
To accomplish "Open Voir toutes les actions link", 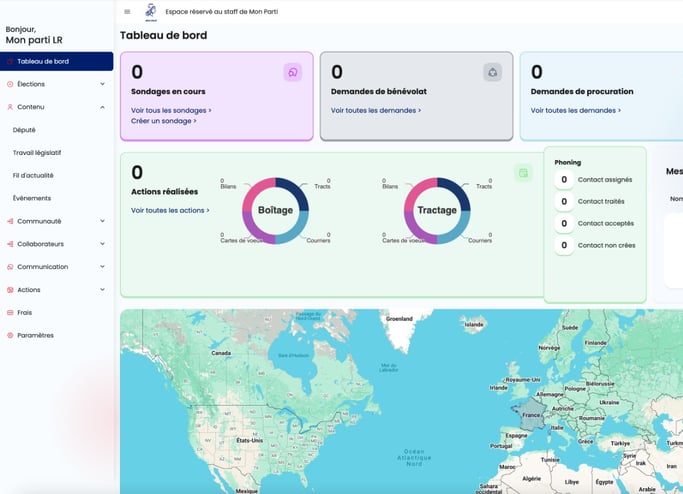I will pos(170,210).
